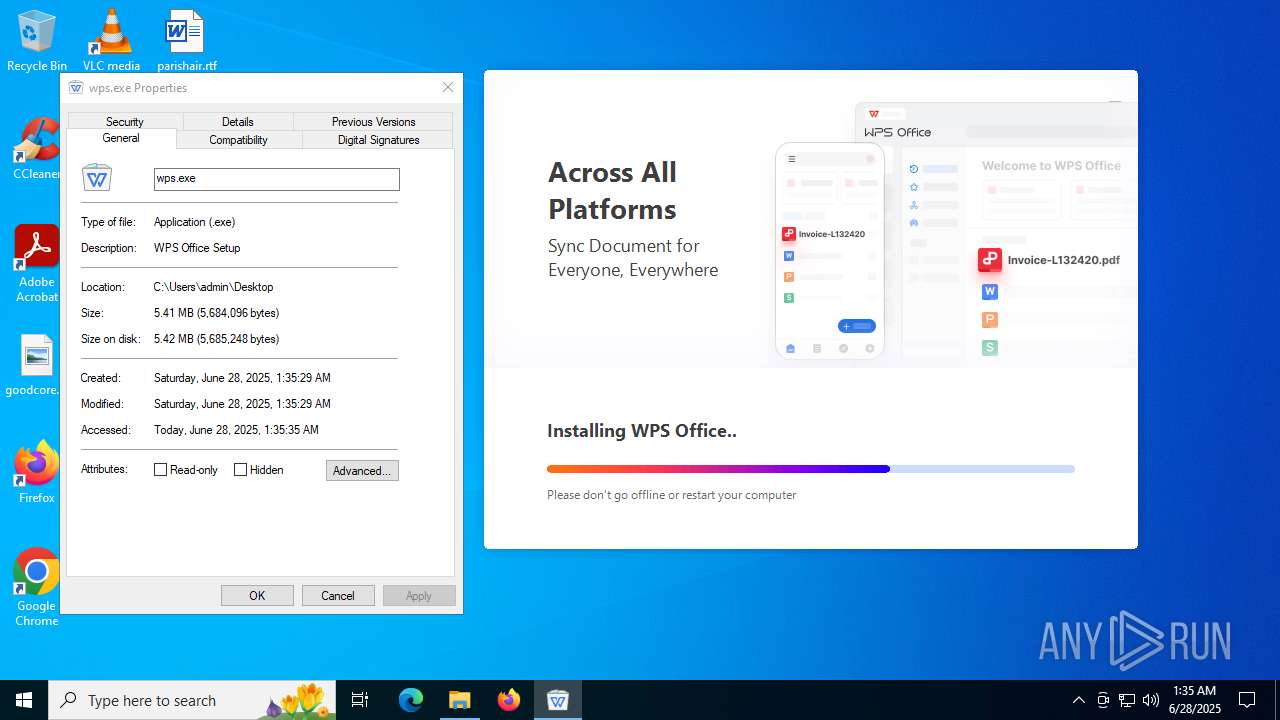
Task: Click the Size value 5.41 MB
Action: 216,313
